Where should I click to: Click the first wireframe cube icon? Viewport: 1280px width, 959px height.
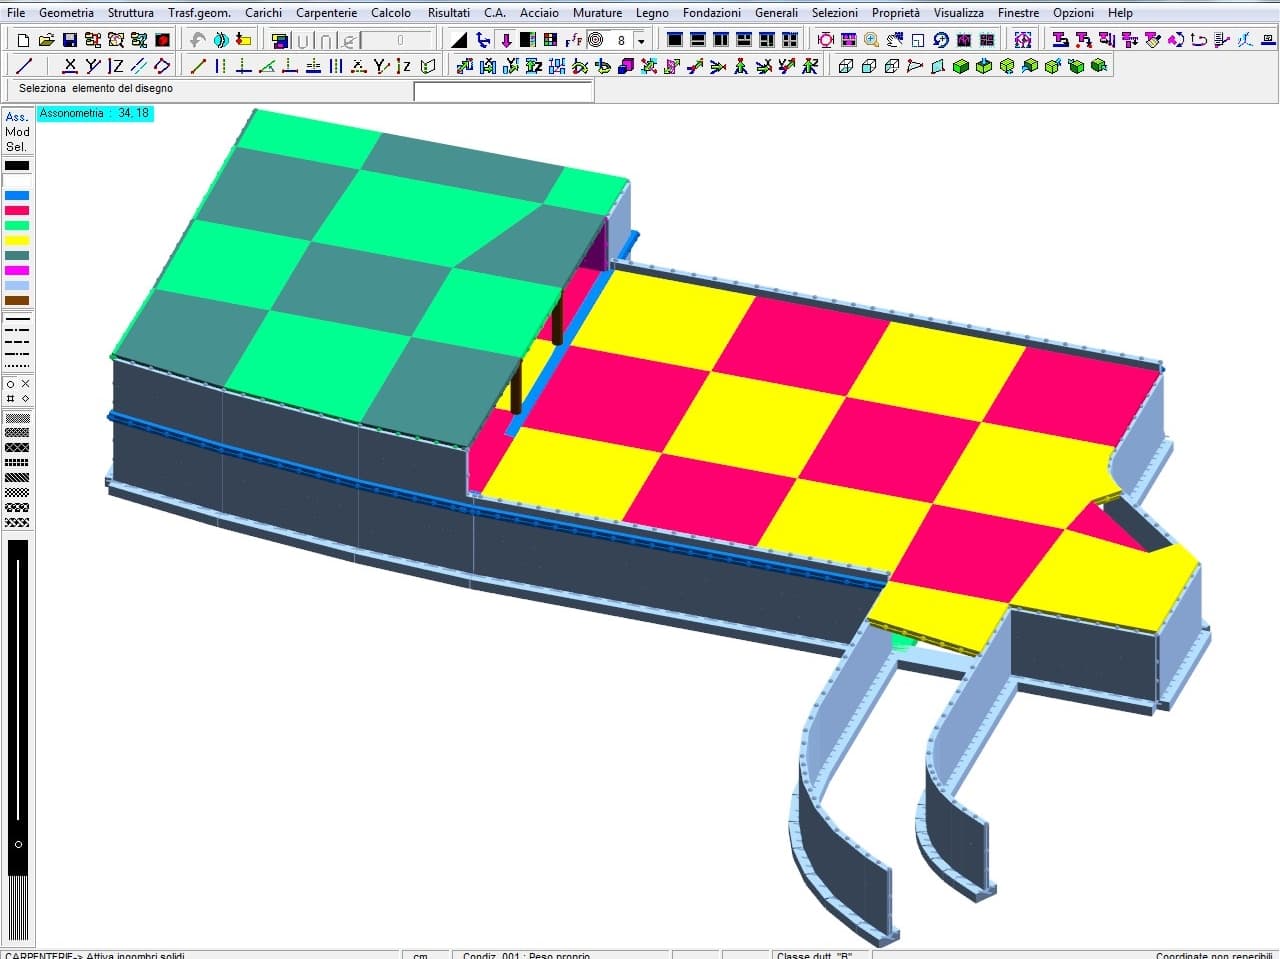845,66
